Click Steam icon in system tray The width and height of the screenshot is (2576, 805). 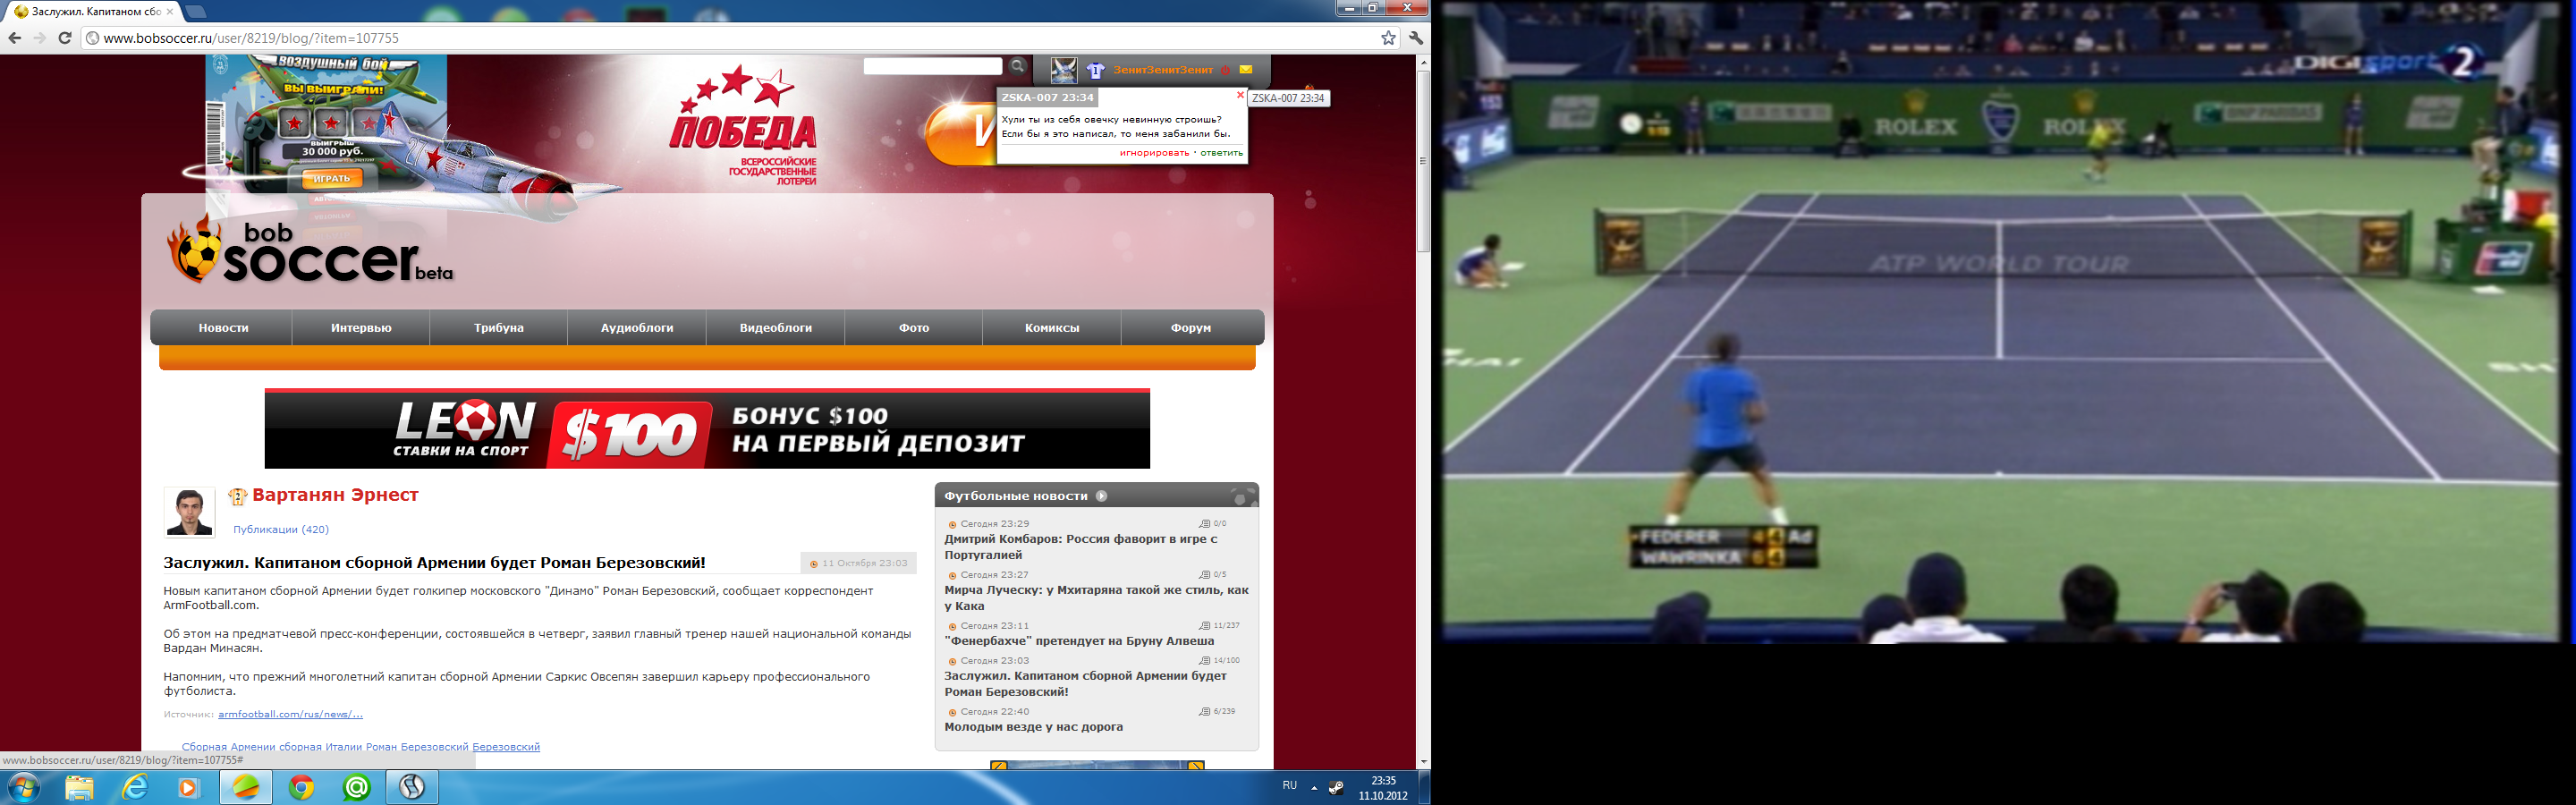[1336, 788]
